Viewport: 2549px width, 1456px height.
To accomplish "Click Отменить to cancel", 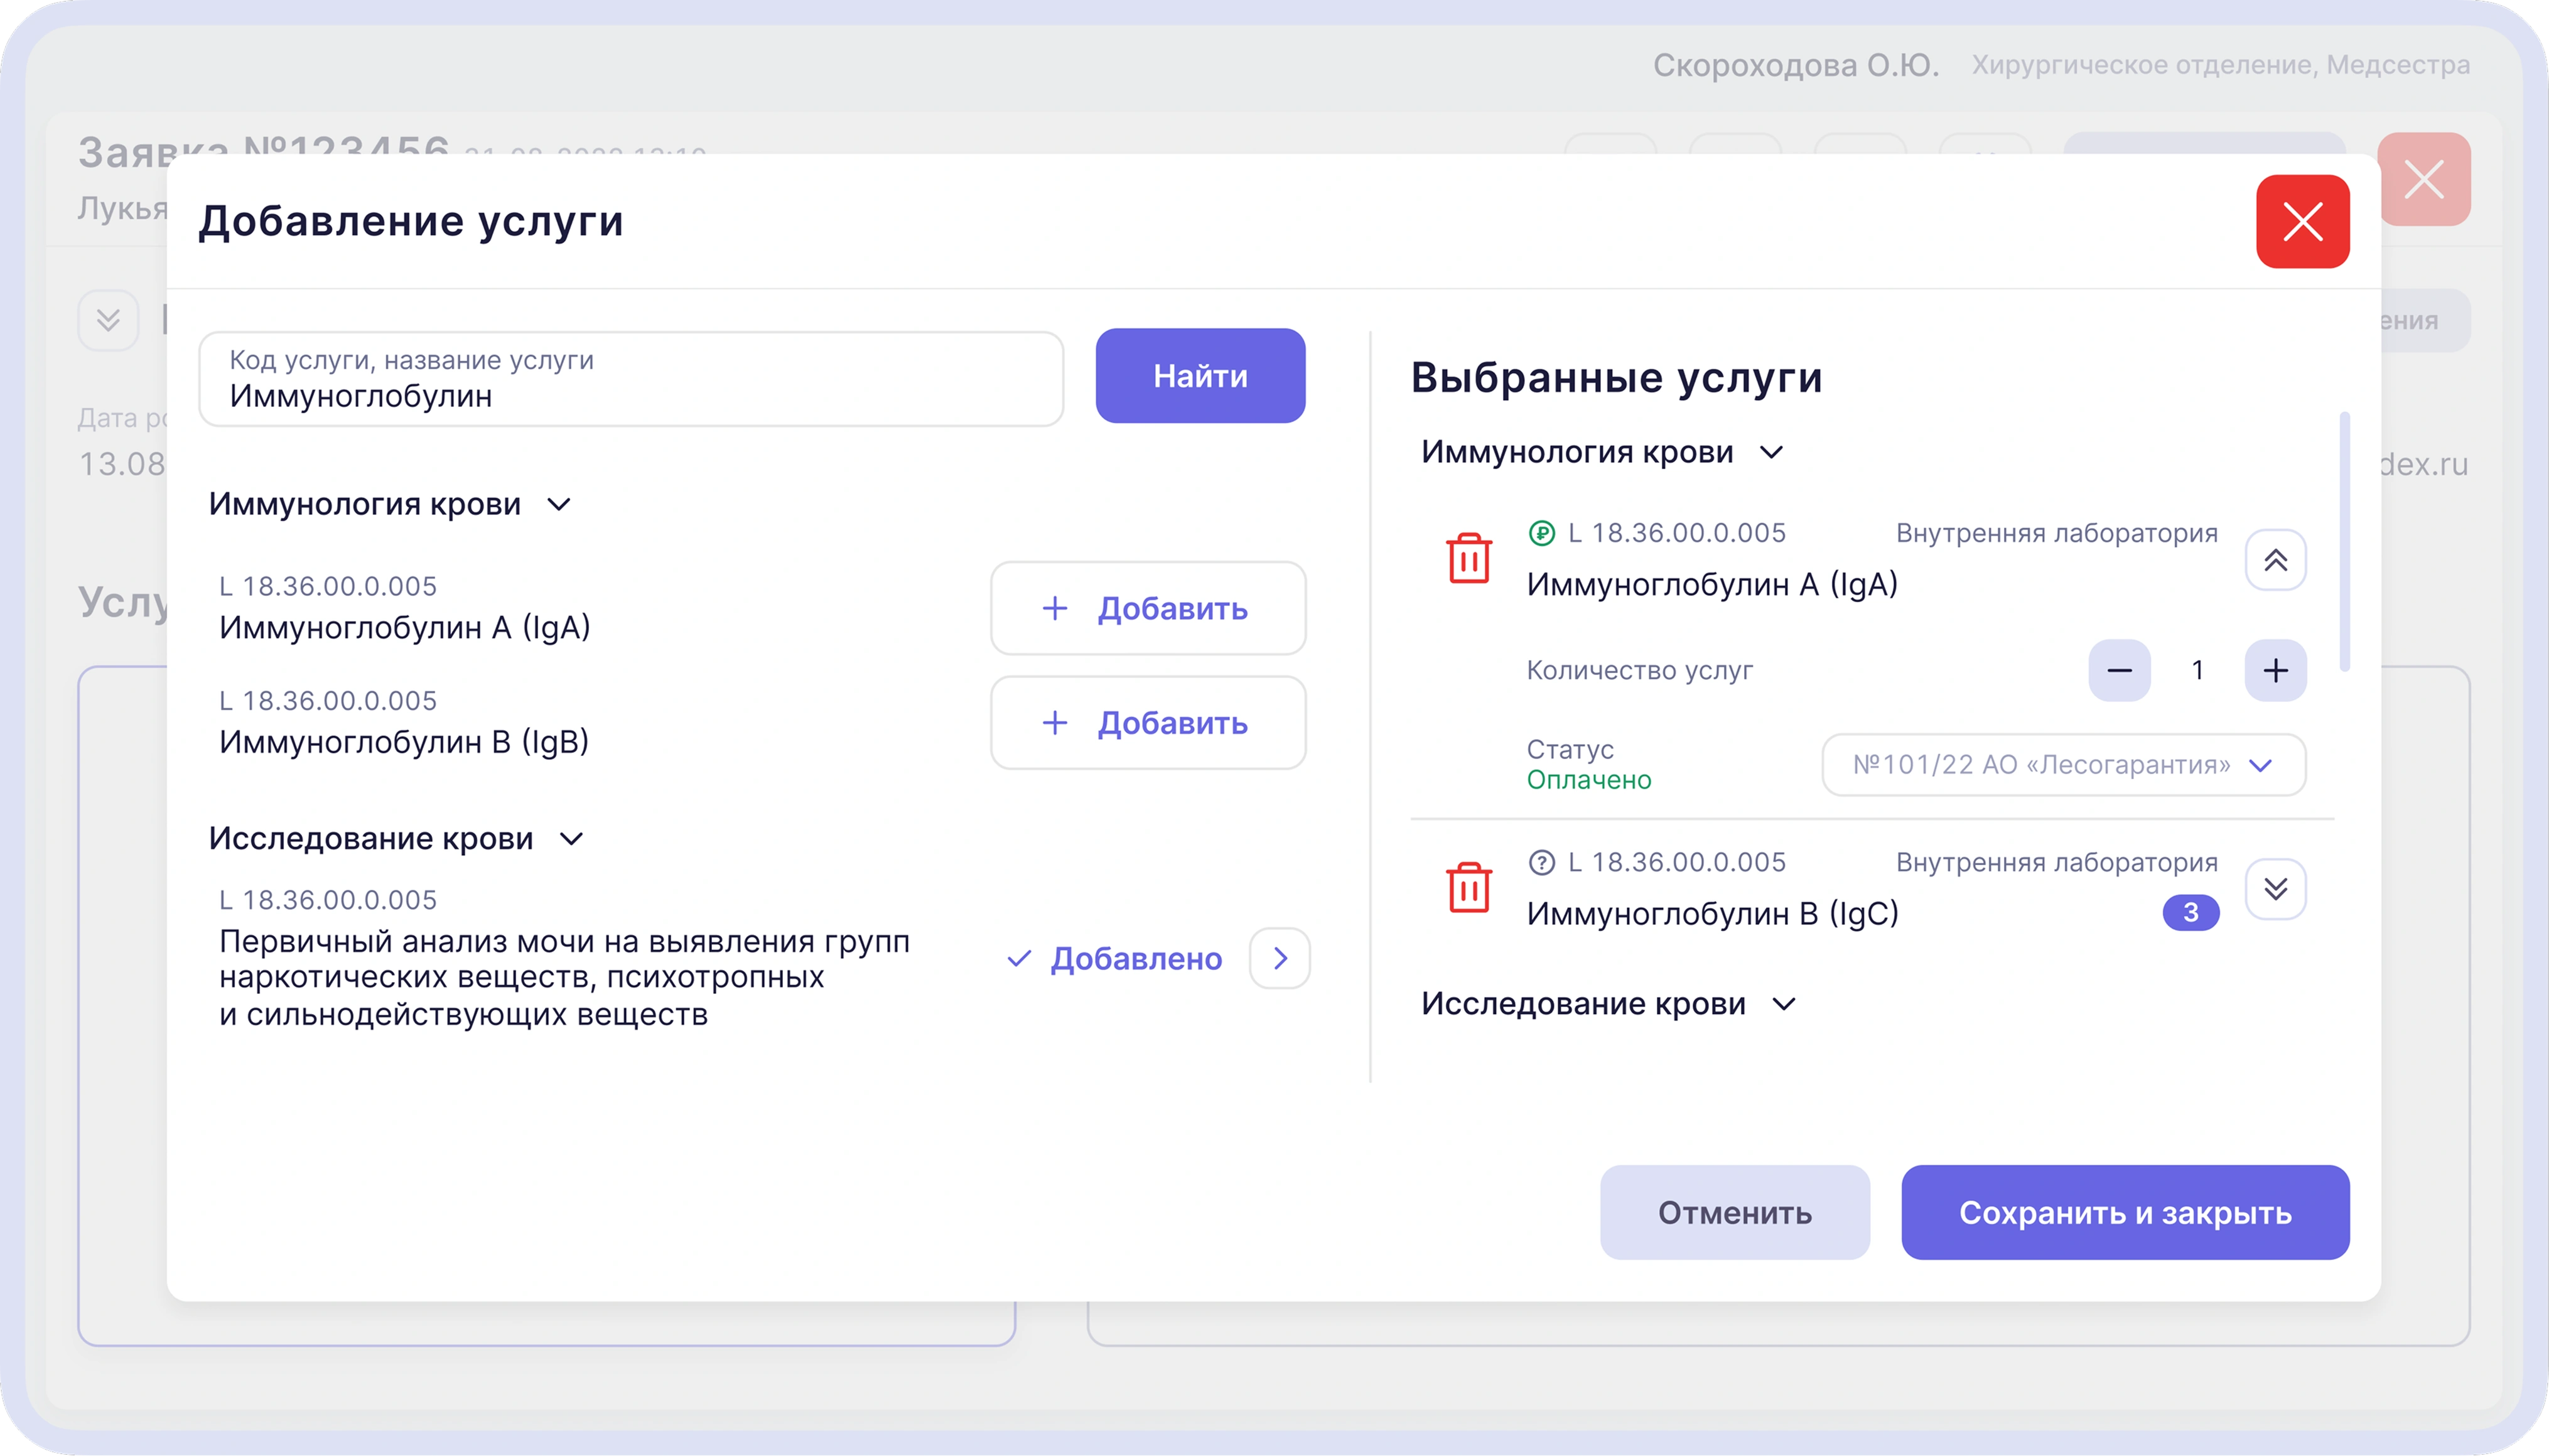I will (1735, 1212).
